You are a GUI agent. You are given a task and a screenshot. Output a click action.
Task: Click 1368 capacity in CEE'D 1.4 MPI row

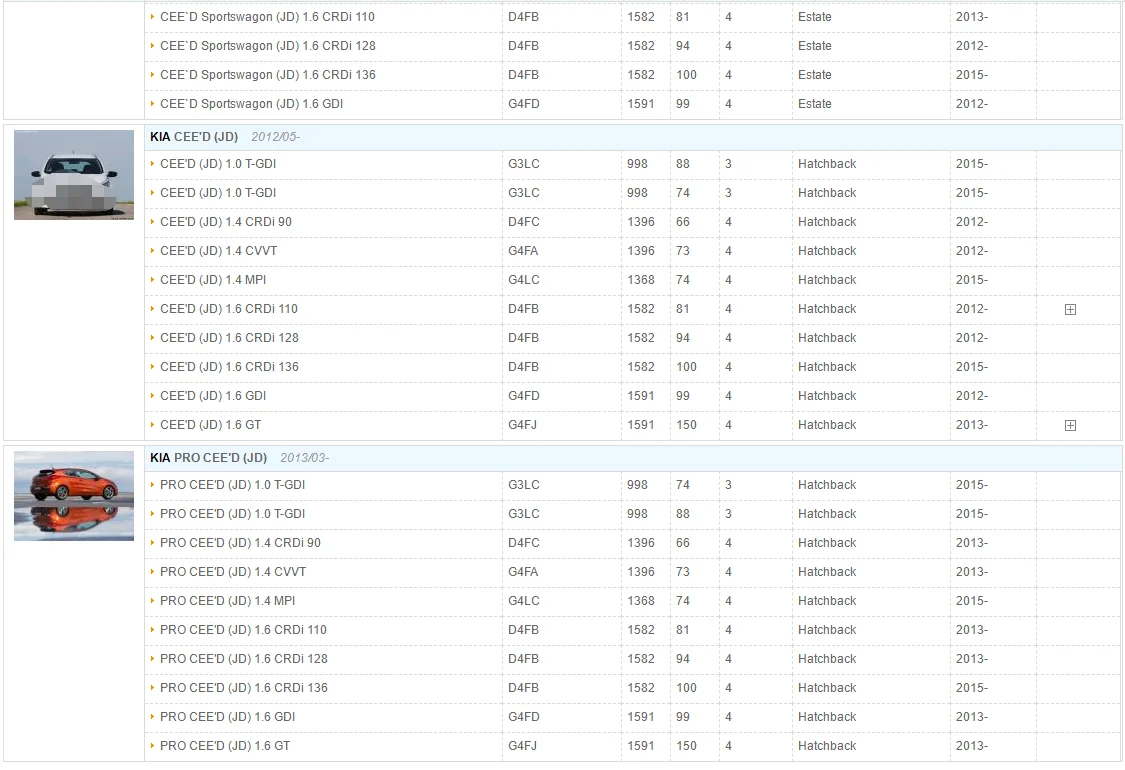pos(641,280)
